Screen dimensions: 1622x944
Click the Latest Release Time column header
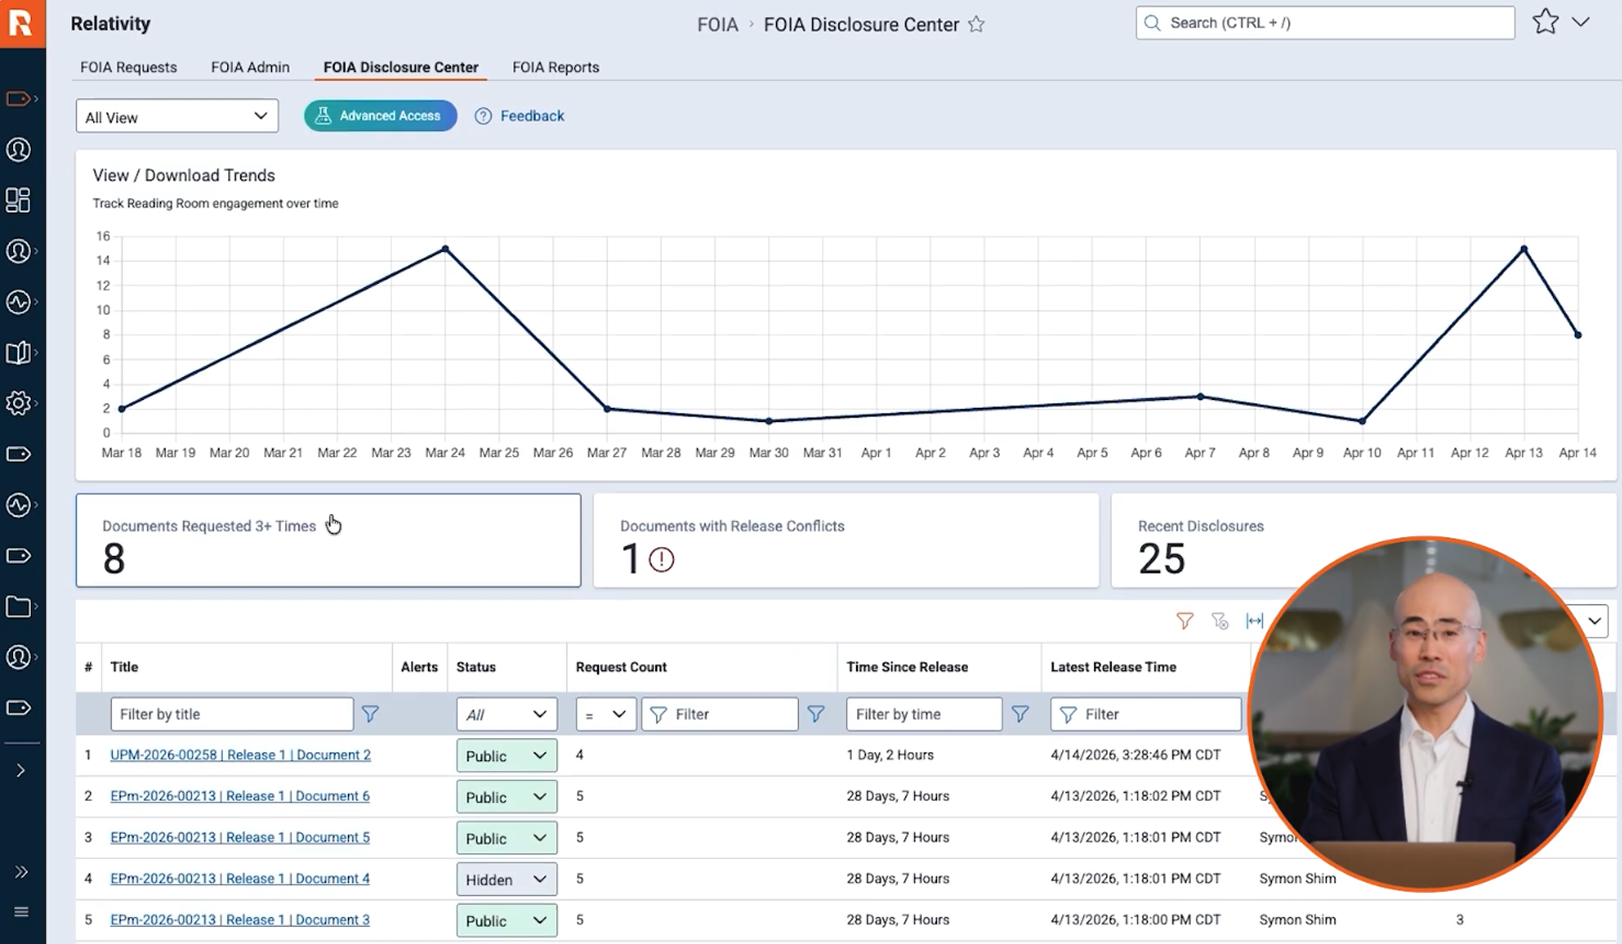click(x=1113, y=667)
